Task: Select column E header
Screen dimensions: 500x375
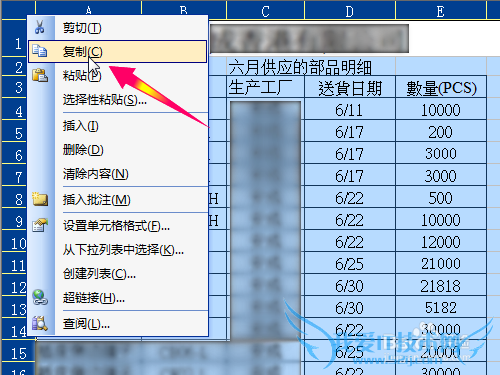Action: pyautogui.click(x=441, y=10)
